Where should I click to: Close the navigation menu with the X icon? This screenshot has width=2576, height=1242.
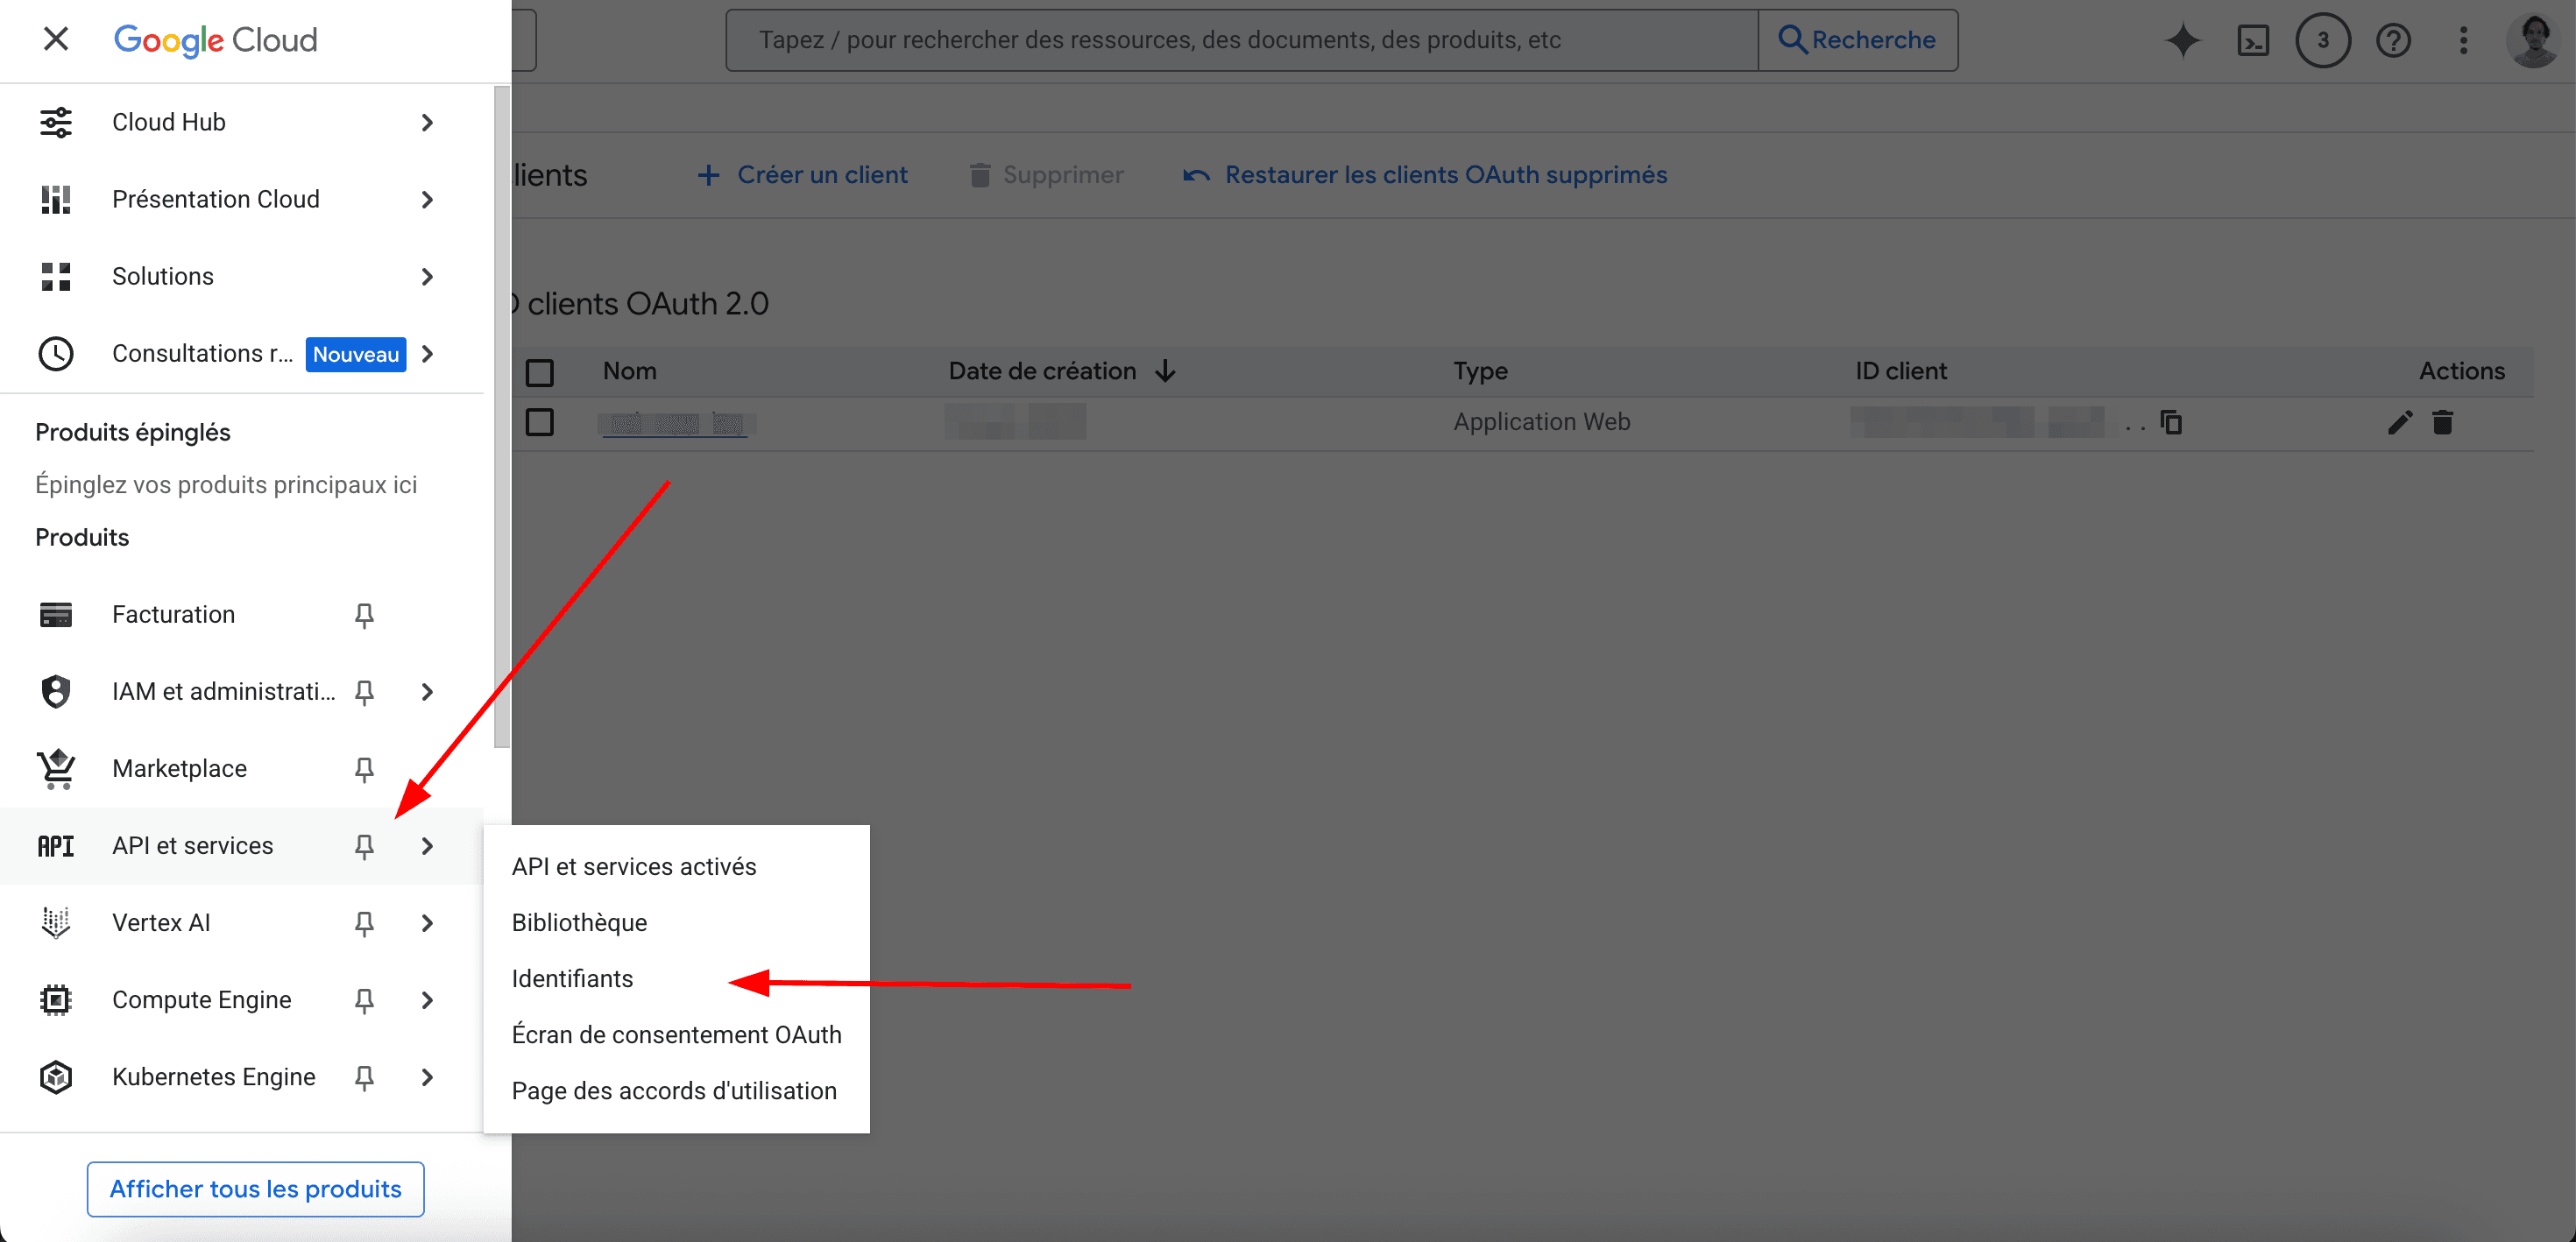[56, 39]
